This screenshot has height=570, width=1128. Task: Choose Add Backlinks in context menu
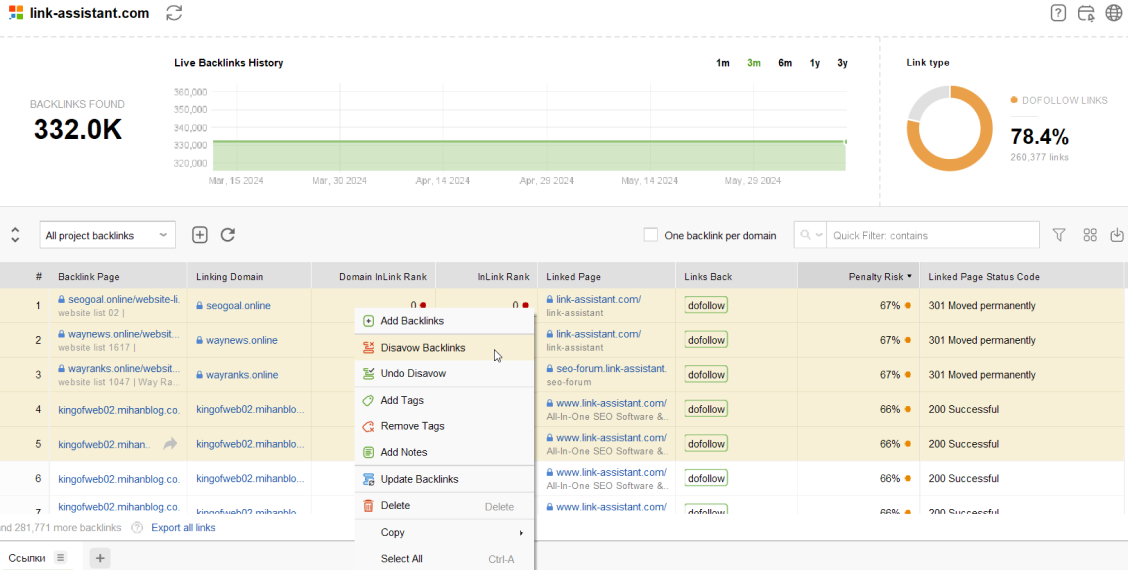(445, 321)
